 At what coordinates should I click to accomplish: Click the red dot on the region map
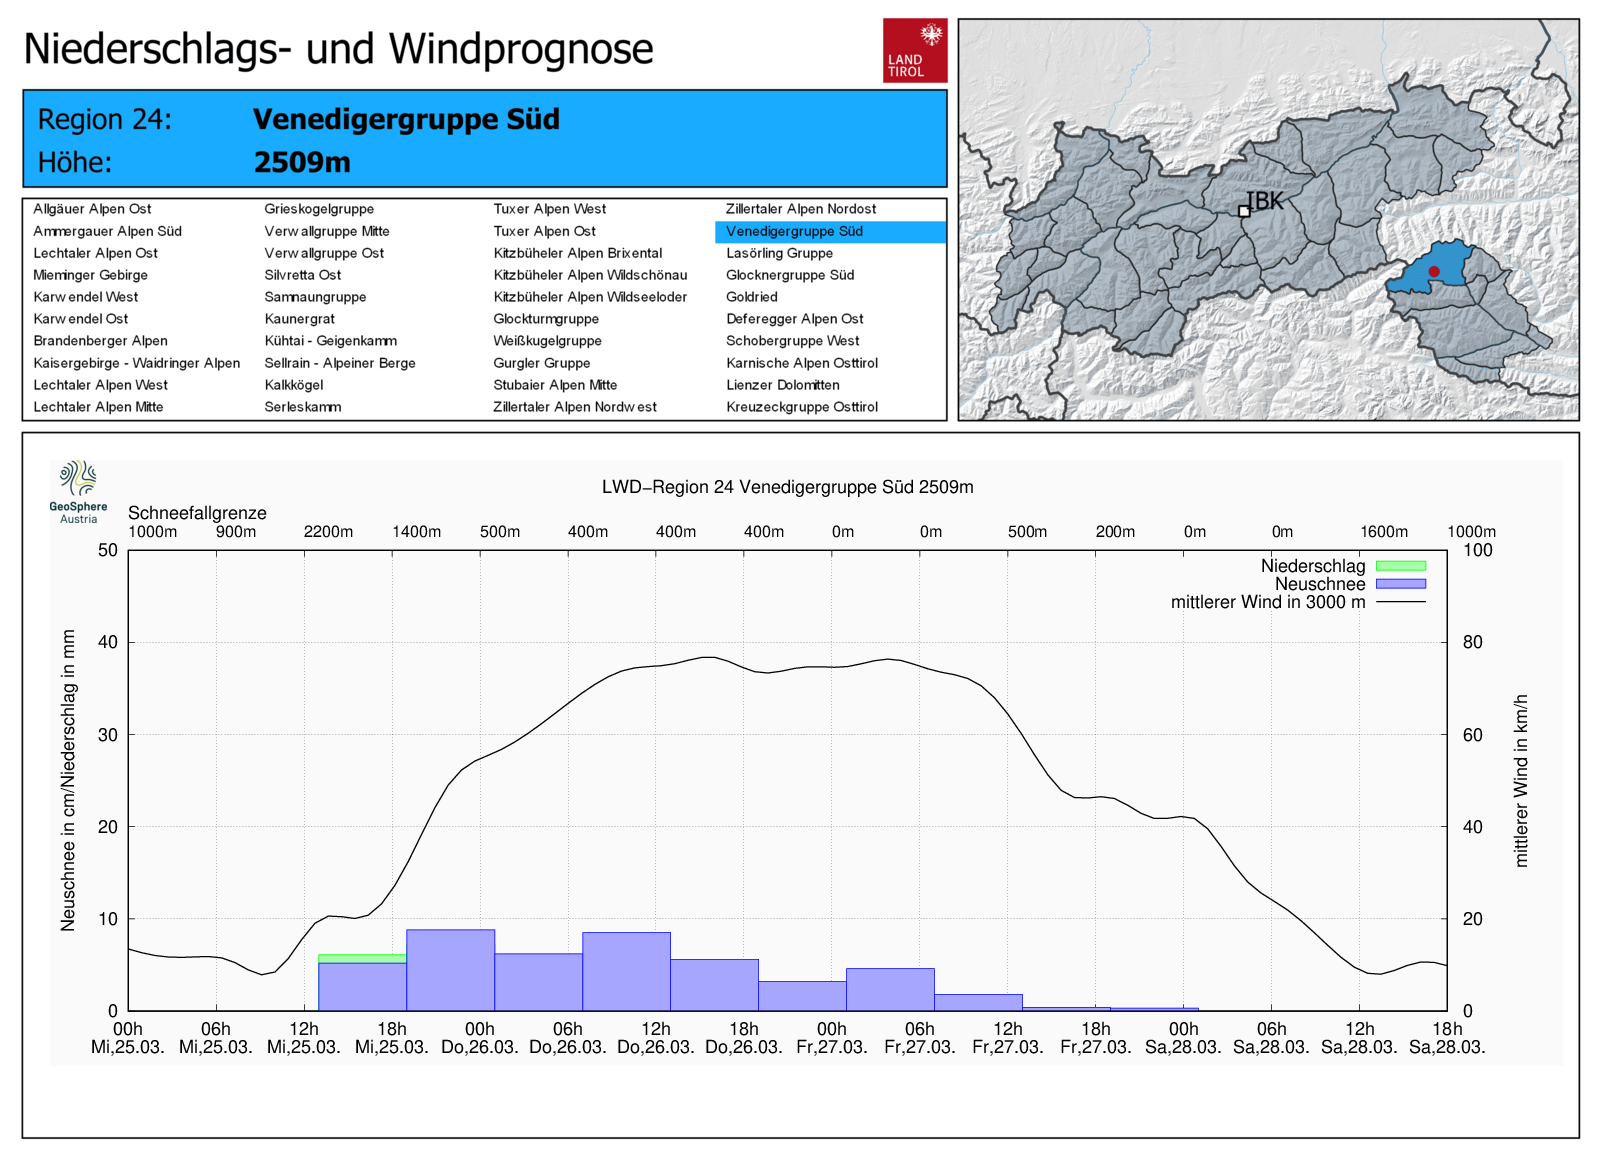tap(1434, 271)
